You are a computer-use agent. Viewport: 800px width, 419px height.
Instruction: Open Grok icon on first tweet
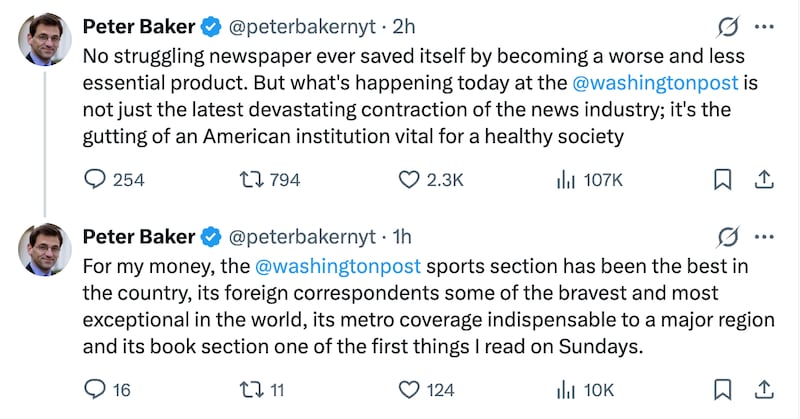click(730, 27)
